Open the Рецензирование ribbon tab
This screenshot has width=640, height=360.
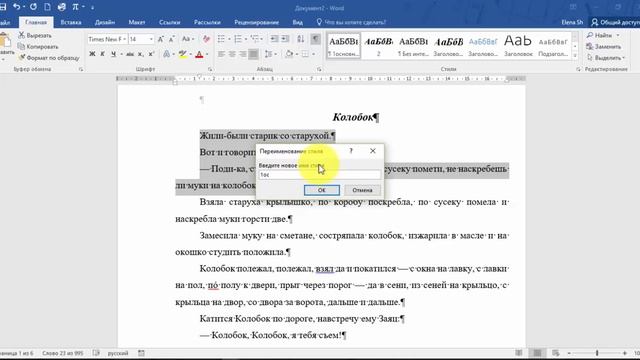point(257,22)
